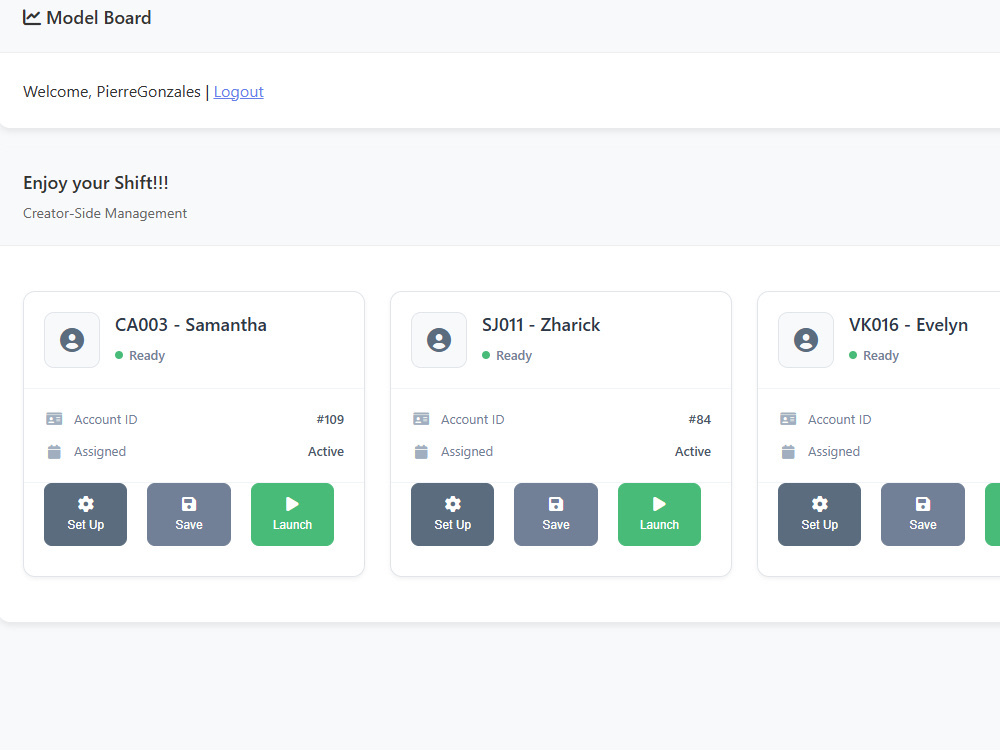Save the SJ011 - Zharick account

(556, 514)
